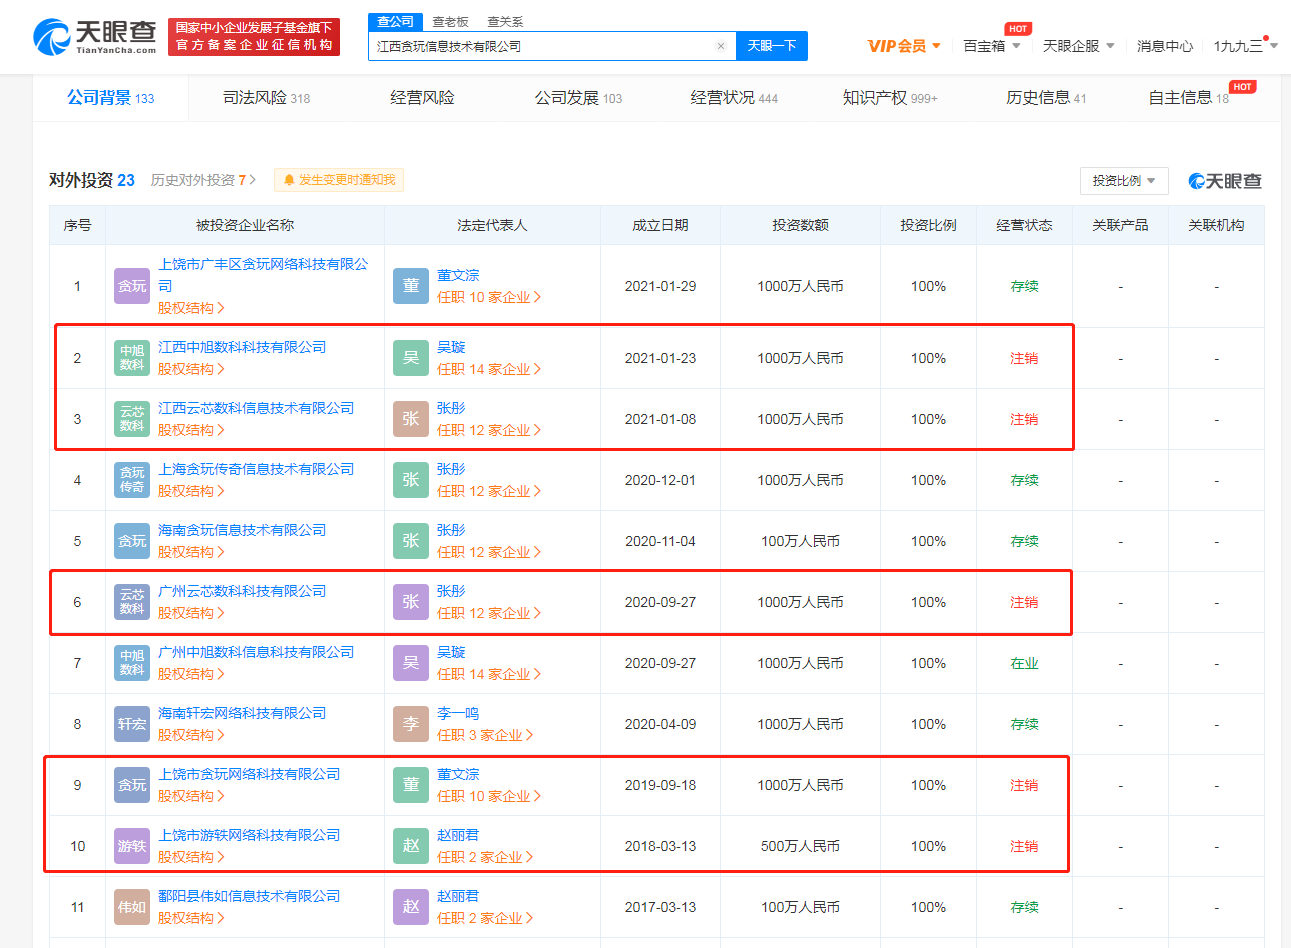This screenshot has height=948, width=1291.
Task: Open 任职 3 家企业 for 李一鸣
Action: (x=485, y=735)
